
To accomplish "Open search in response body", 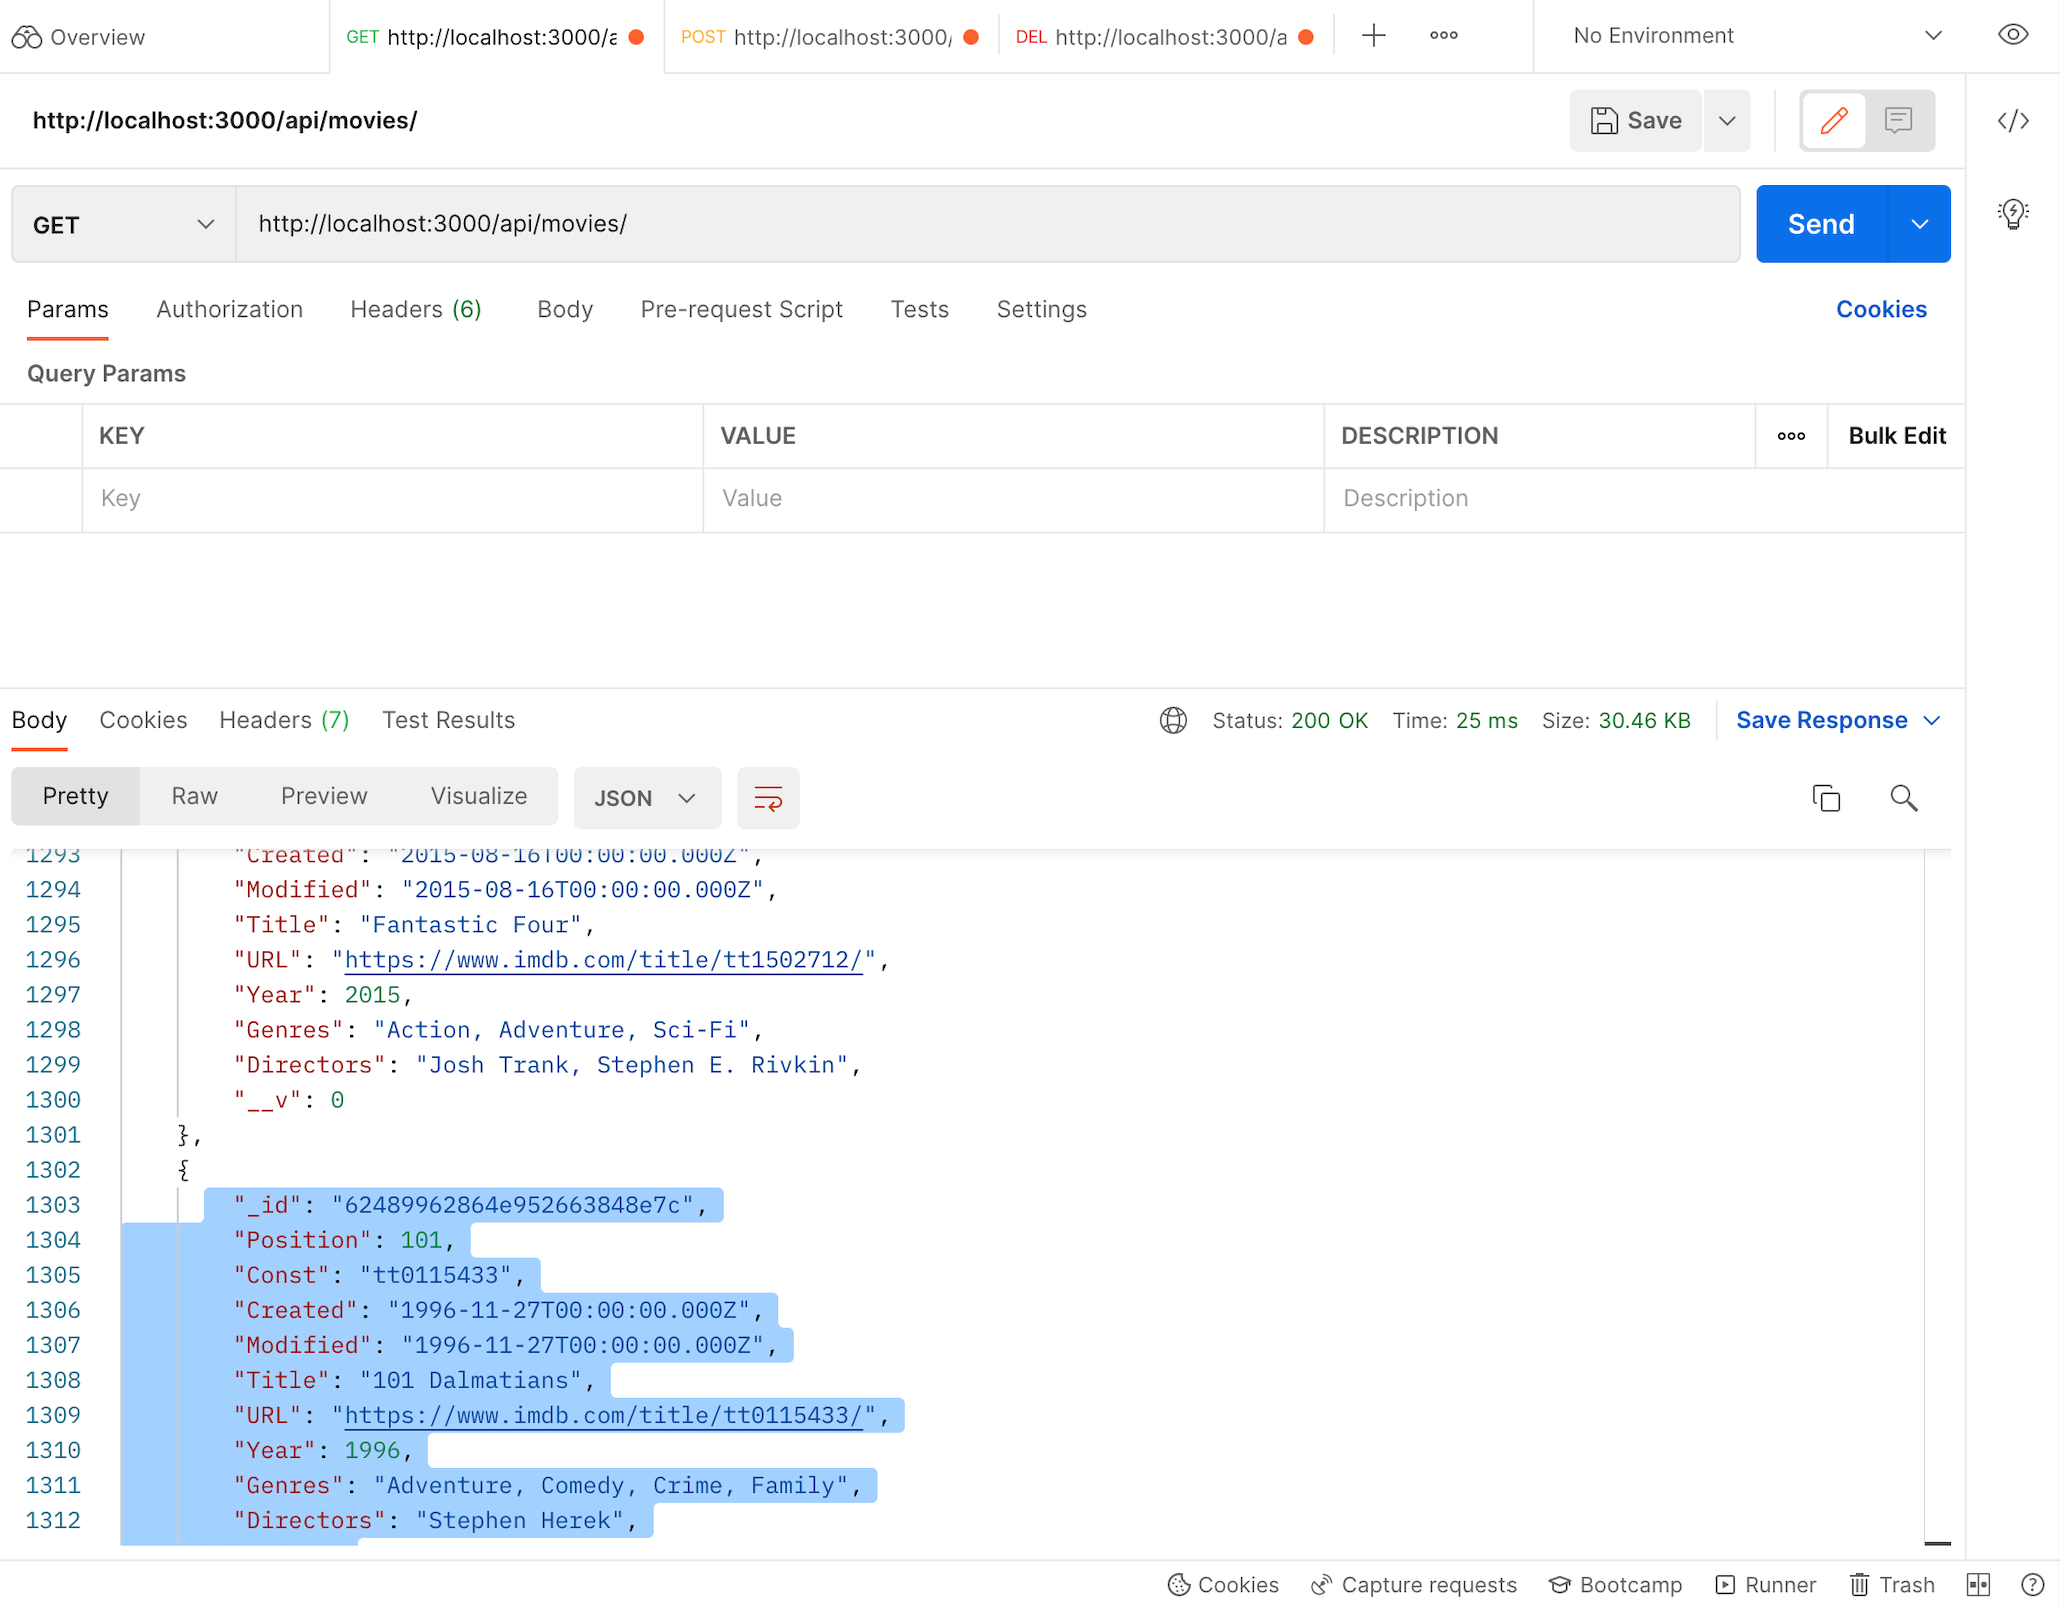I will tap(1903, 798).
